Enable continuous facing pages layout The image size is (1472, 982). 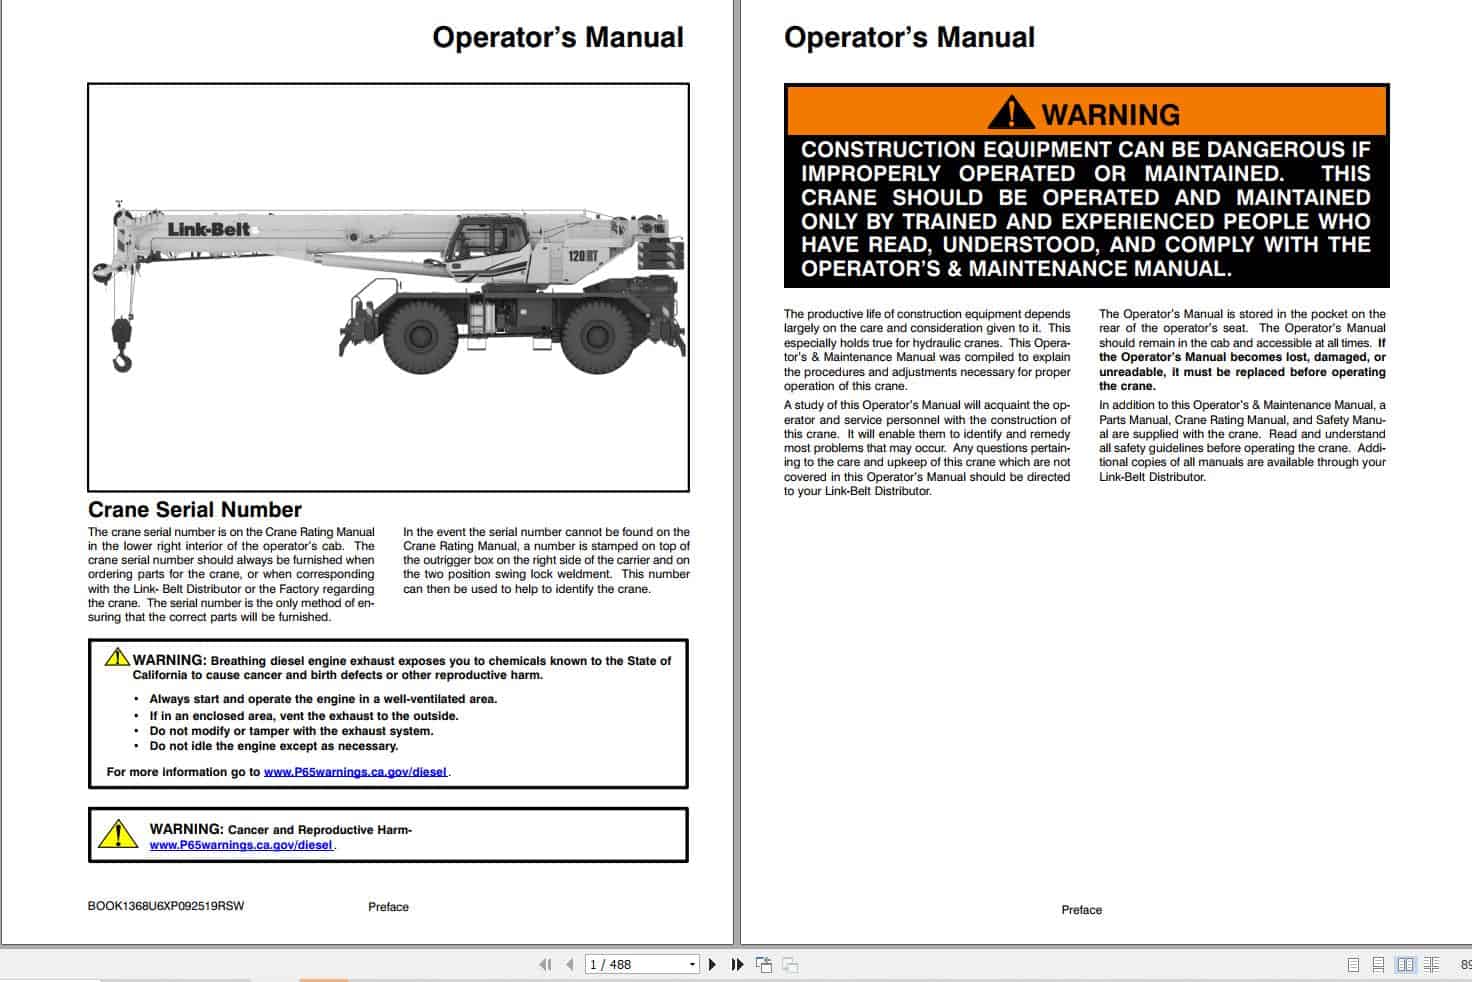(x=1432, y=964)
